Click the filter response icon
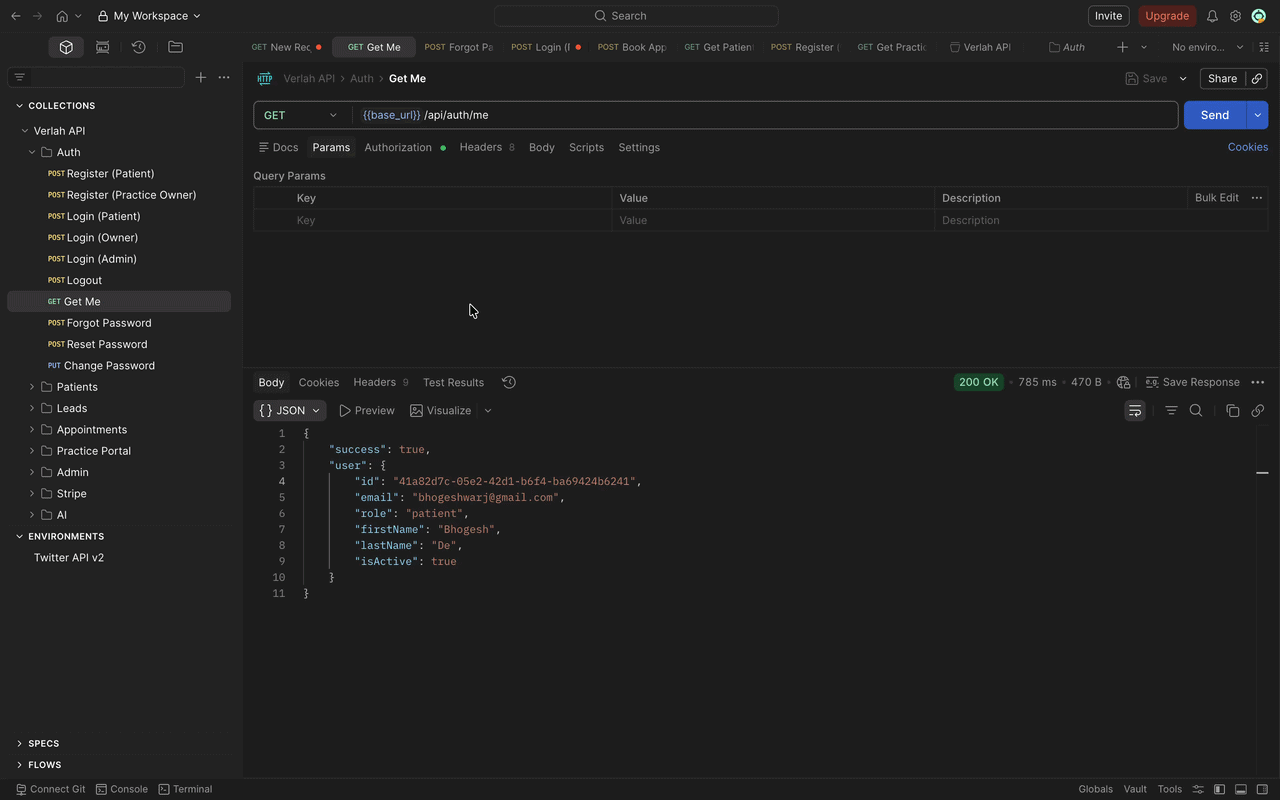Viewport: 1280px width, 800px height. [x=1171, y=411]
